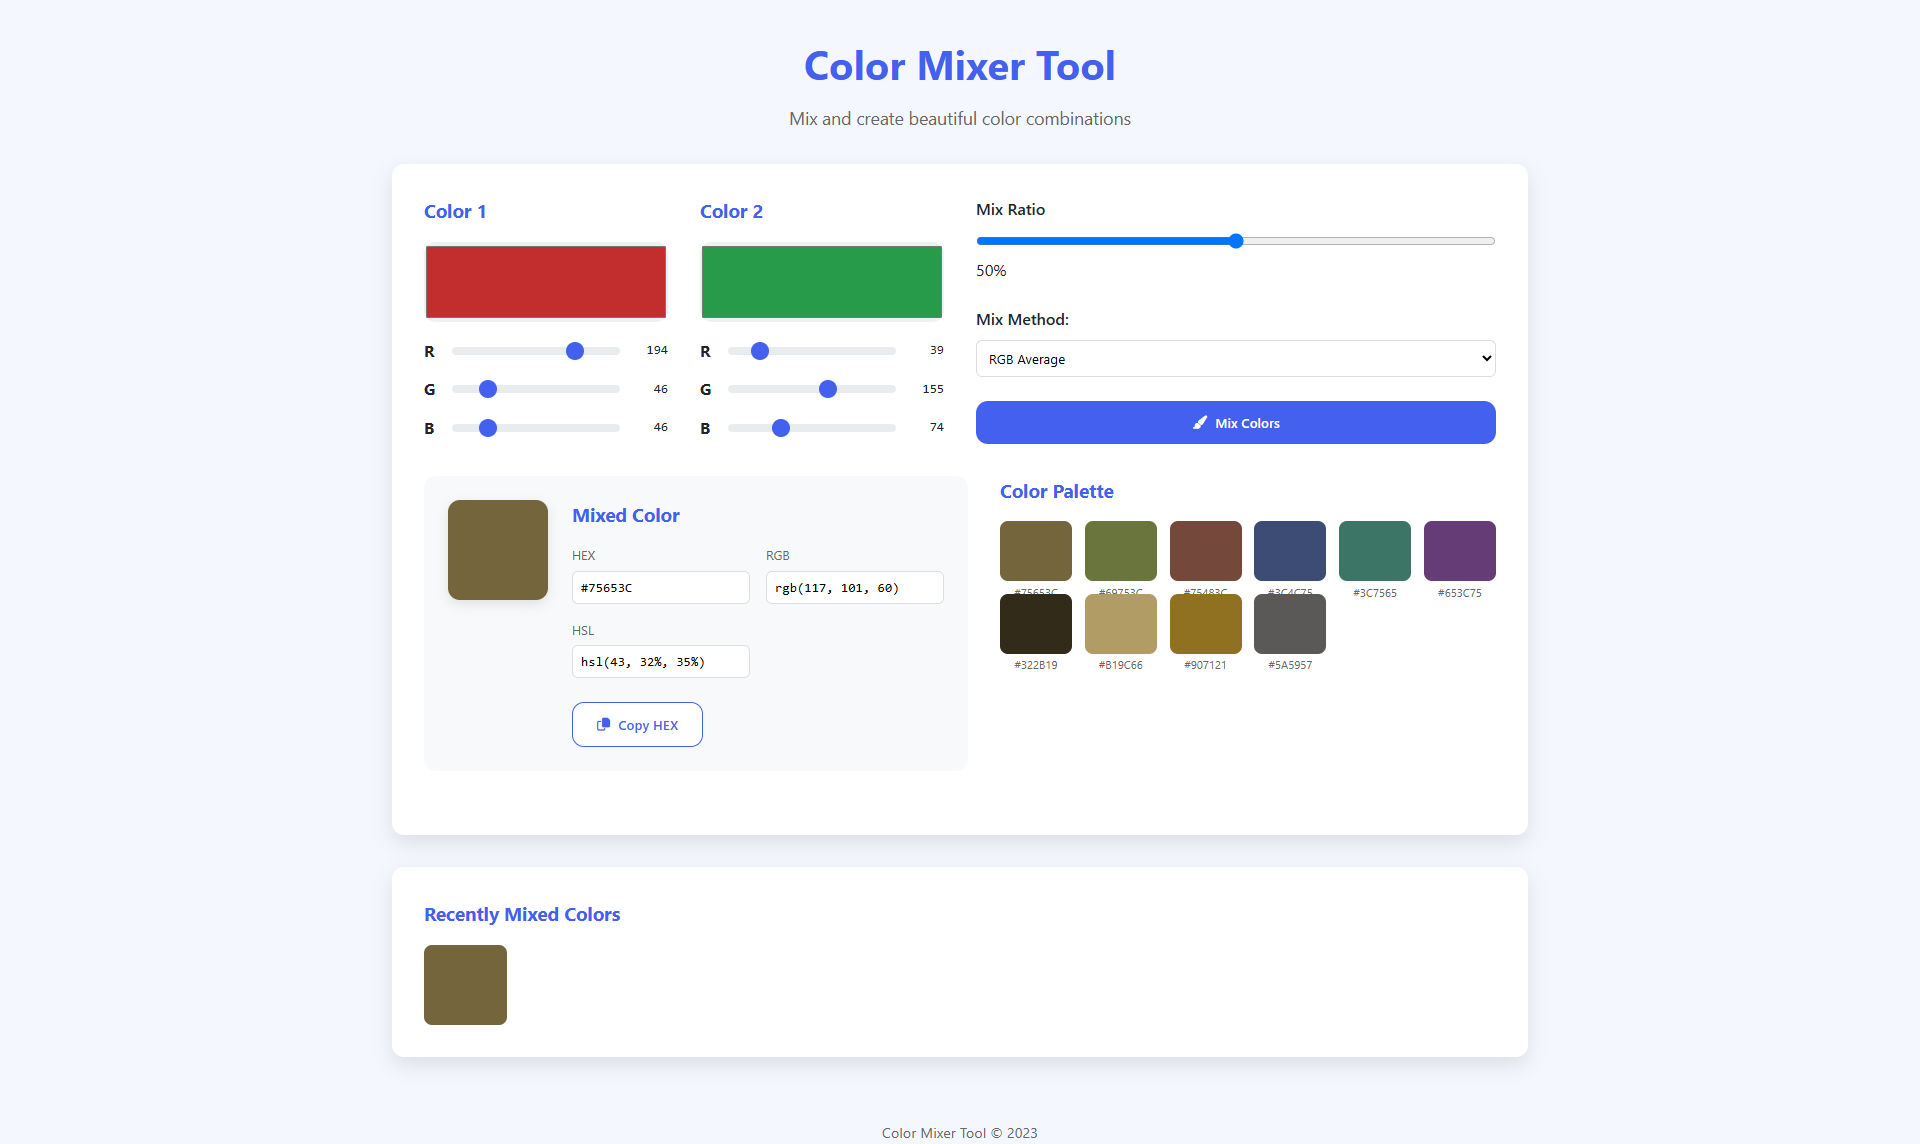The image size is (1920, 1144).
Task: Click Color 2 green preview swatch
Action: tap(821, 282)
